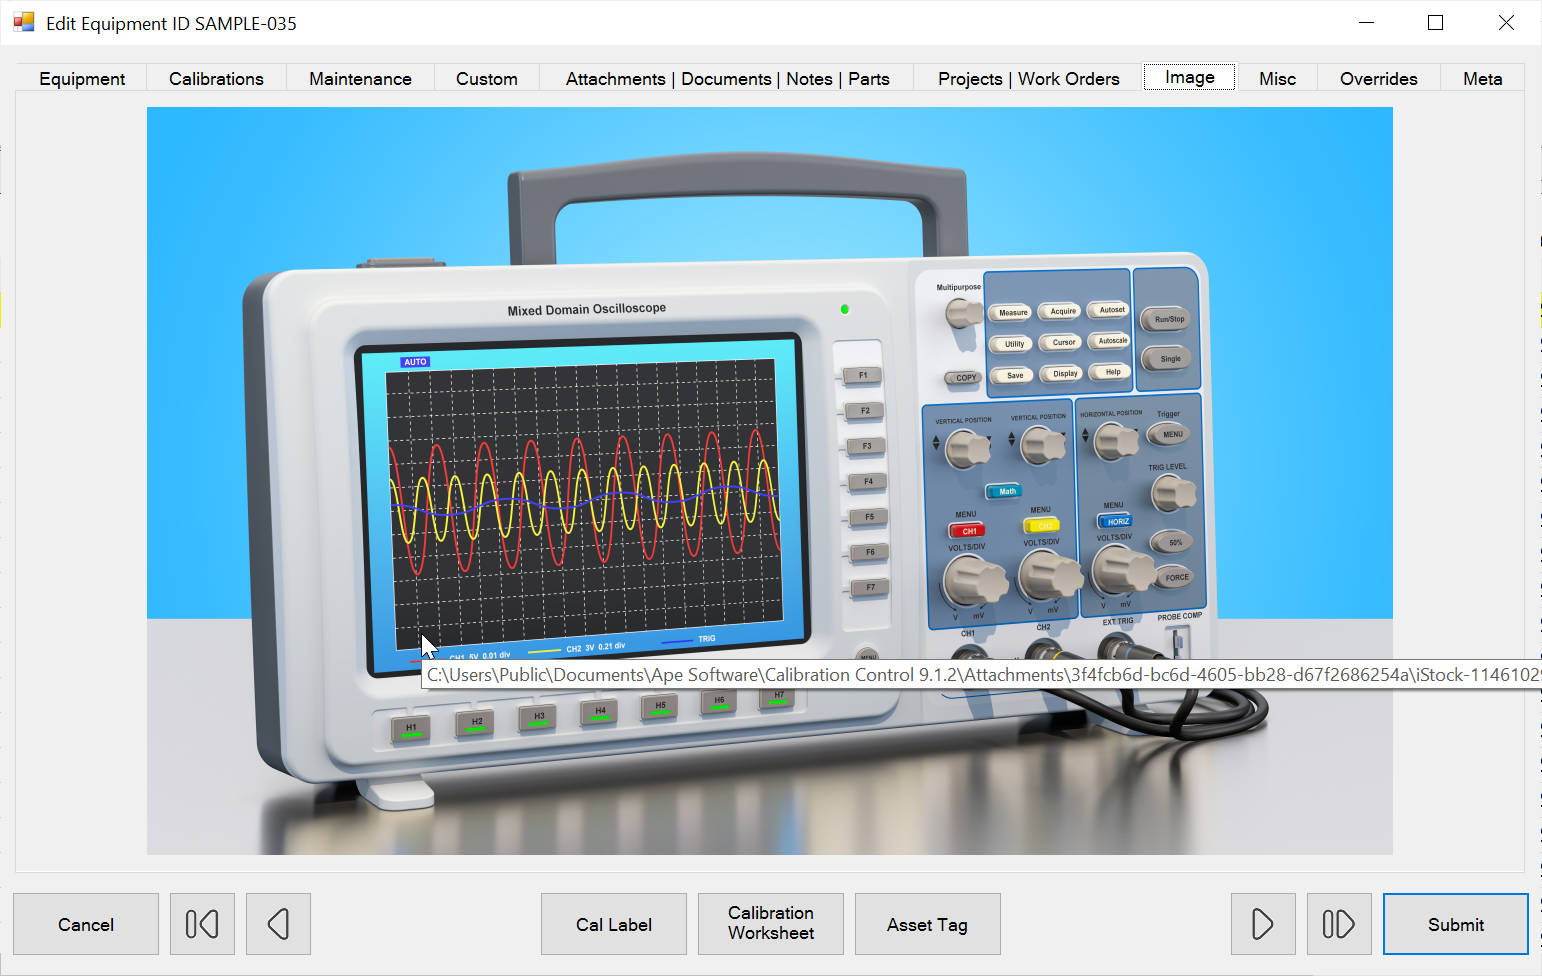This screenshot has width=1542, height=976.
Task: Select the Image tab
Action: [1188, 76]
